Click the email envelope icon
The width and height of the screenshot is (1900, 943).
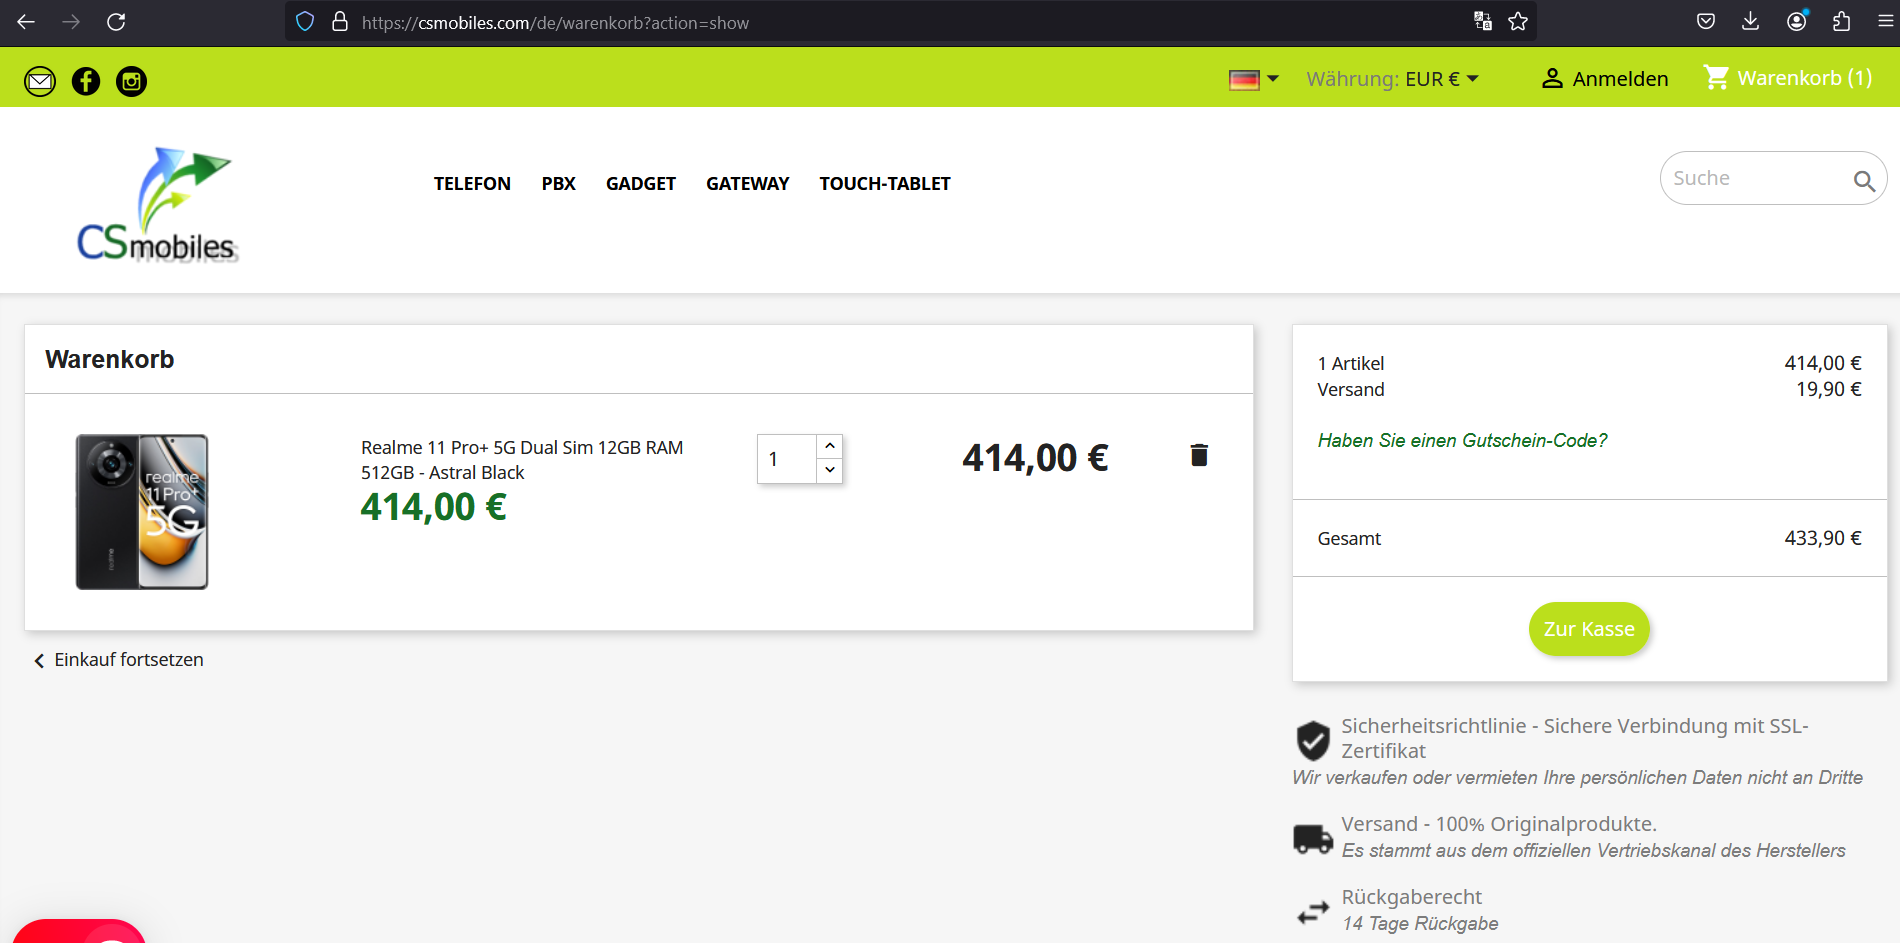[40, 81]
